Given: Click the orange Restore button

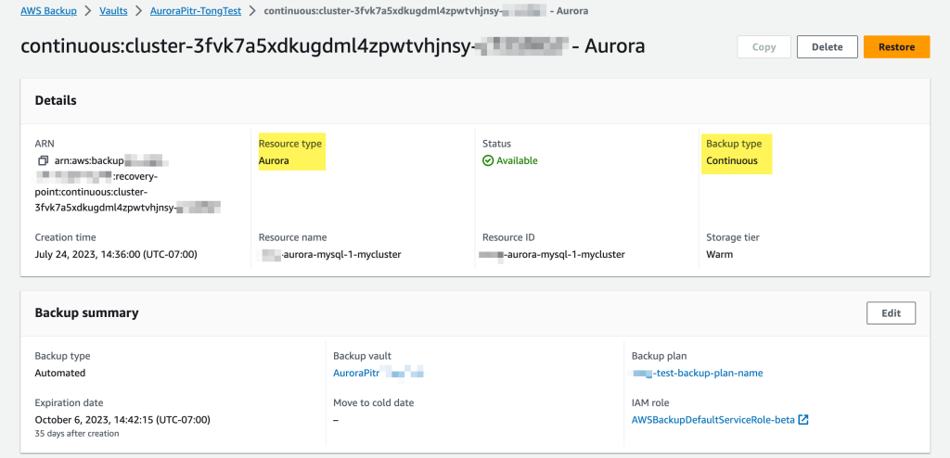Looking at the screenshot, I should click(x=897, y=47).
